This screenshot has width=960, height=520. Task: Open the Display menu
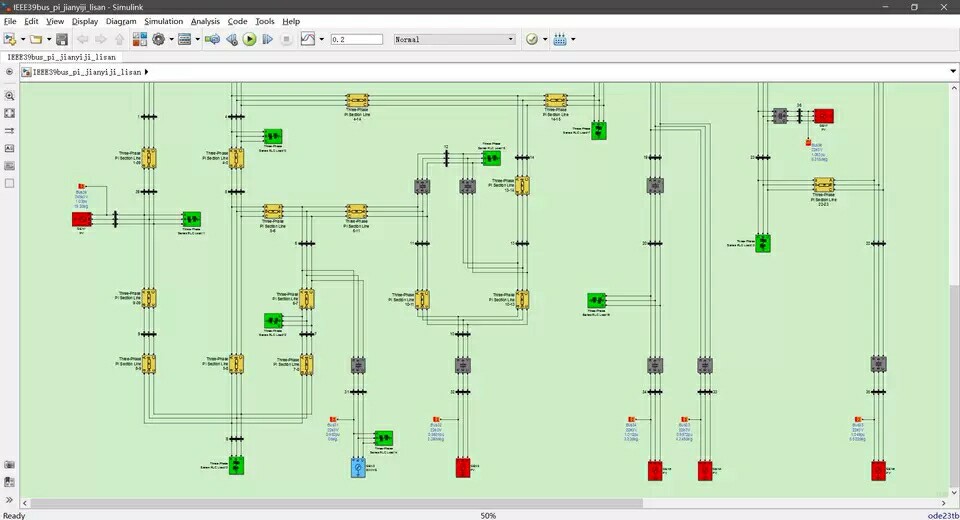(84, 21)
